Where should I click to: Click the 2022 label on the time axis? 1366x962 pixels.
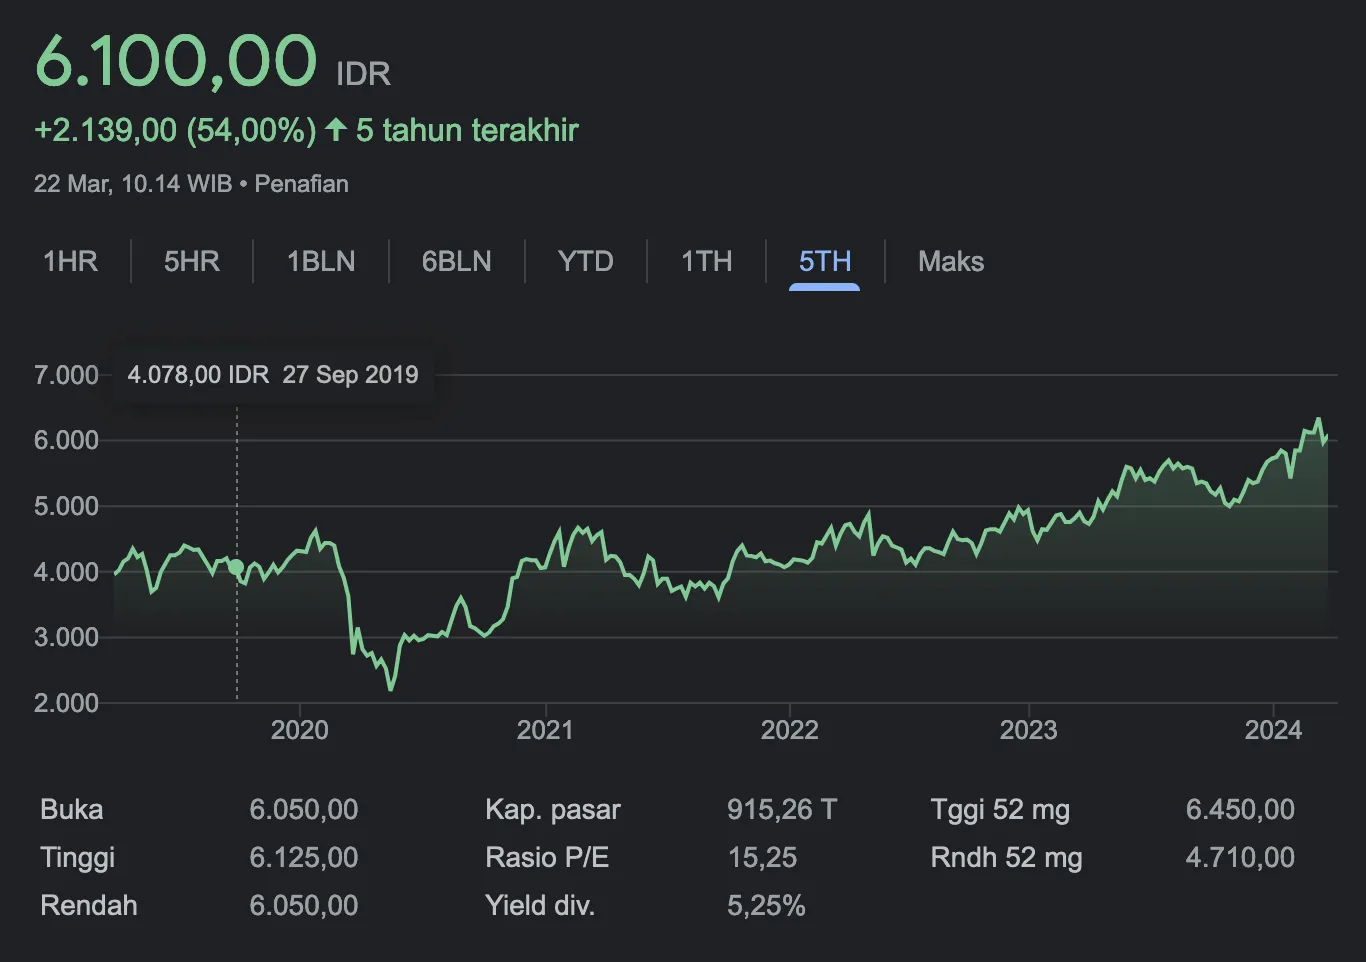point(789,730)
